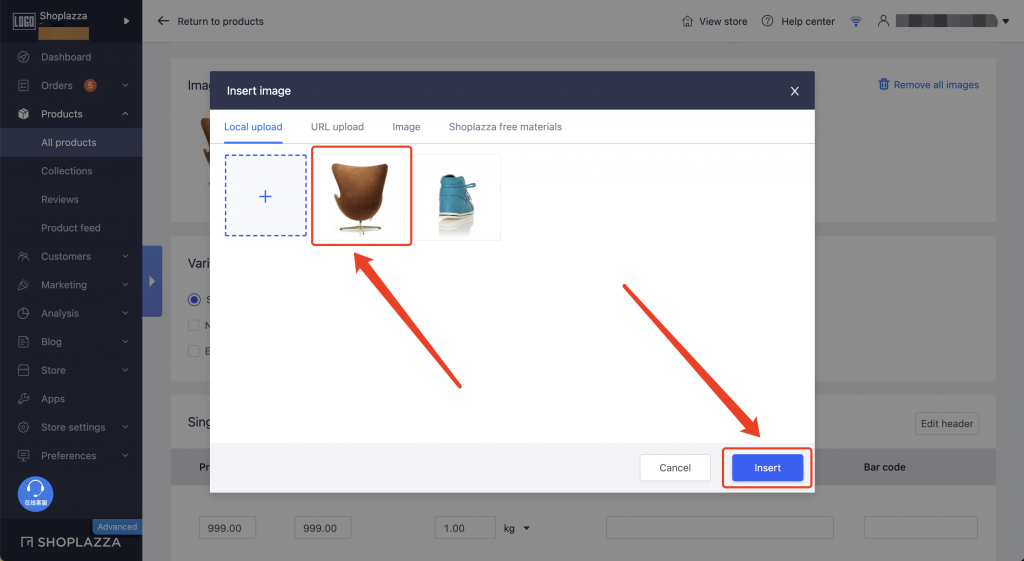Click the plus upload box
The image size is (1024, 561).
pyautogui.click(x=266, y=196)
